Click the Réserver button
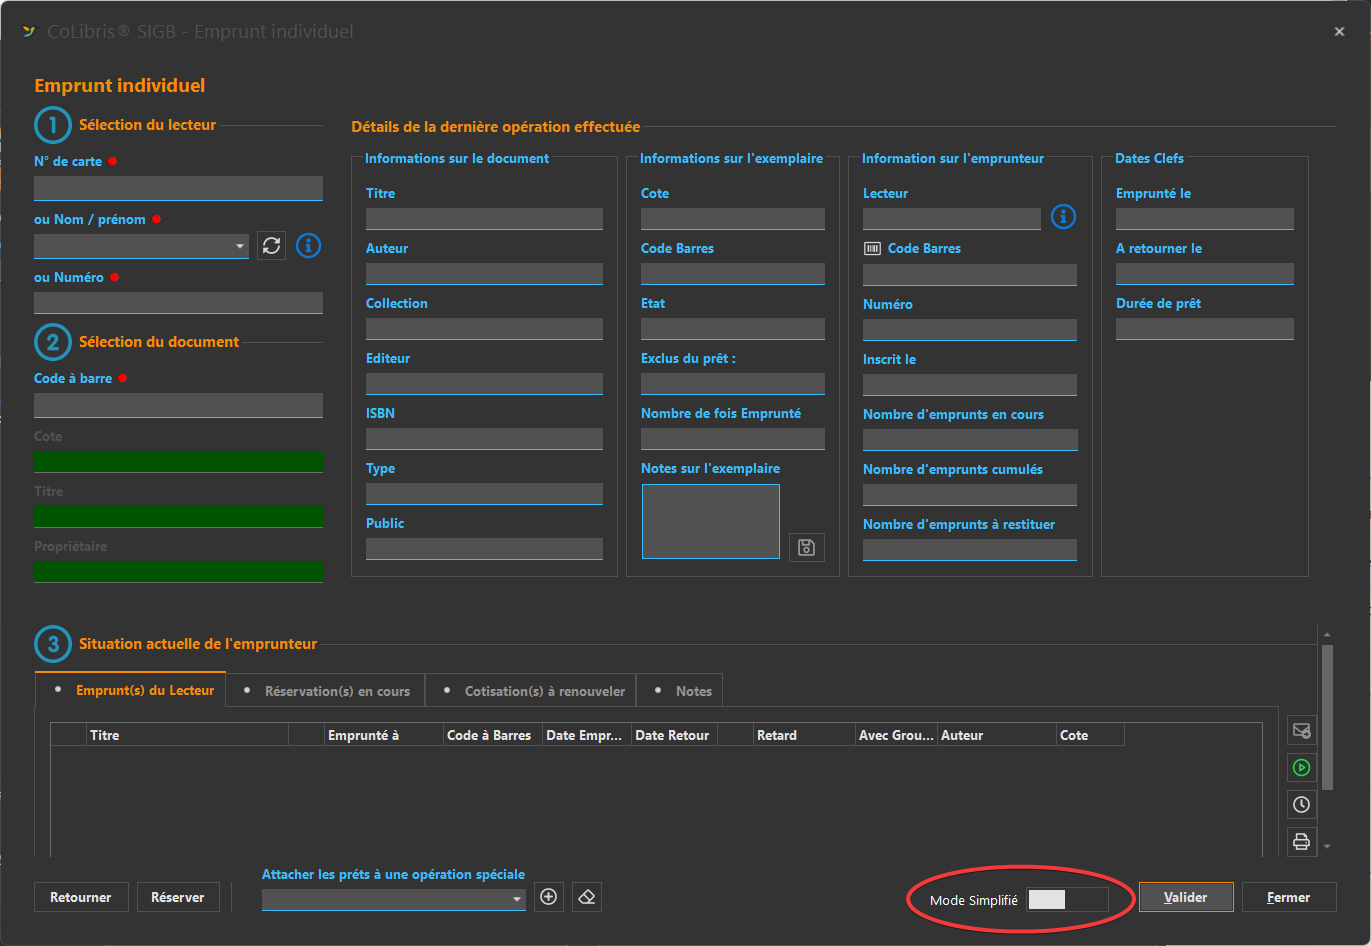 point(178,897)
